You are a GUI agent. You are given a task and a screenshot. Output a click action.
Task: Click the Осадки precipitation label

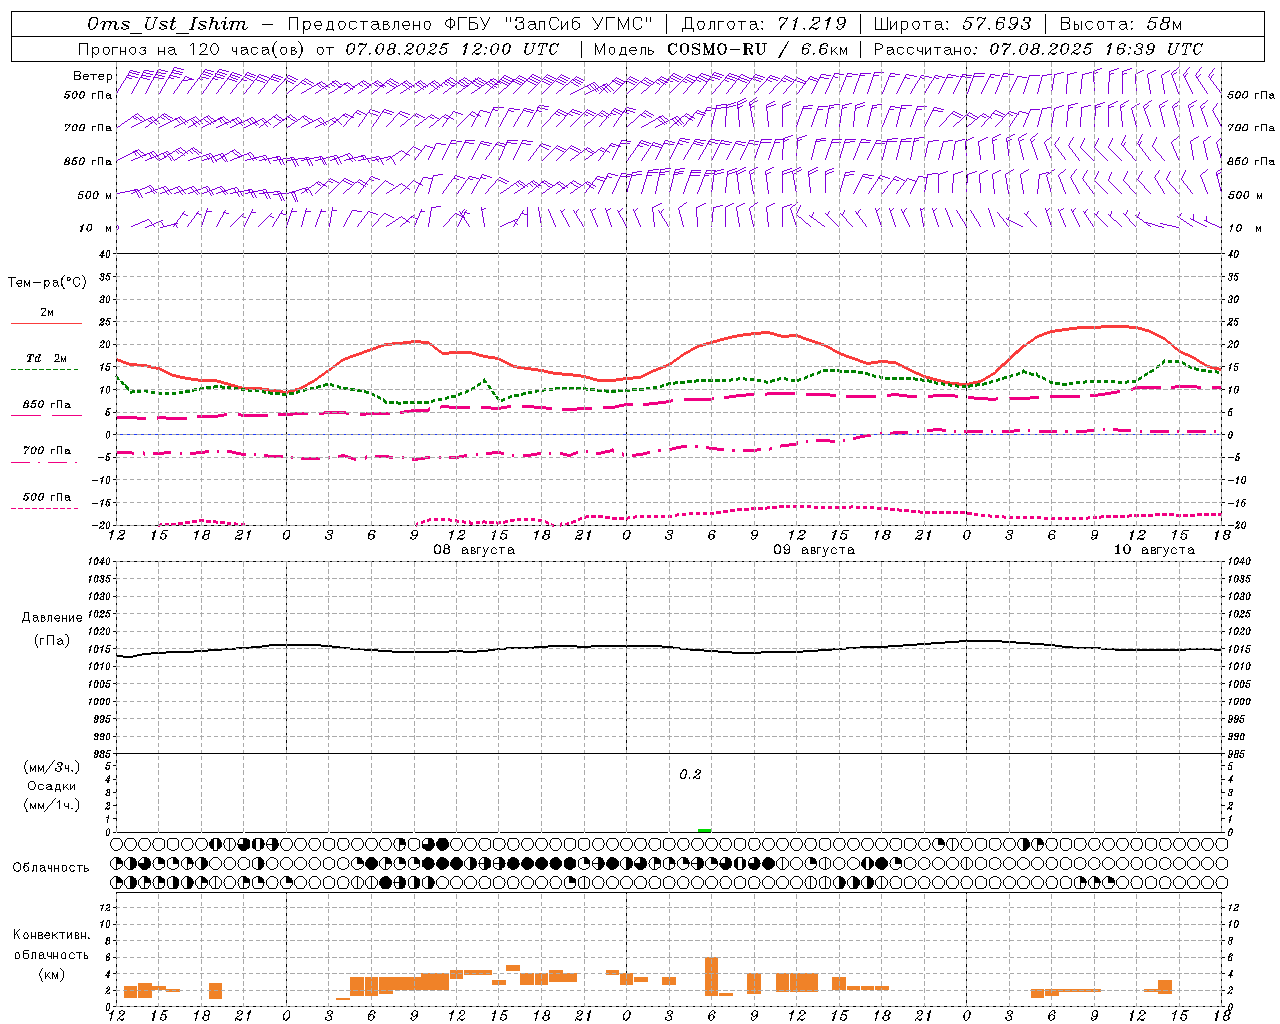(53, 786)
